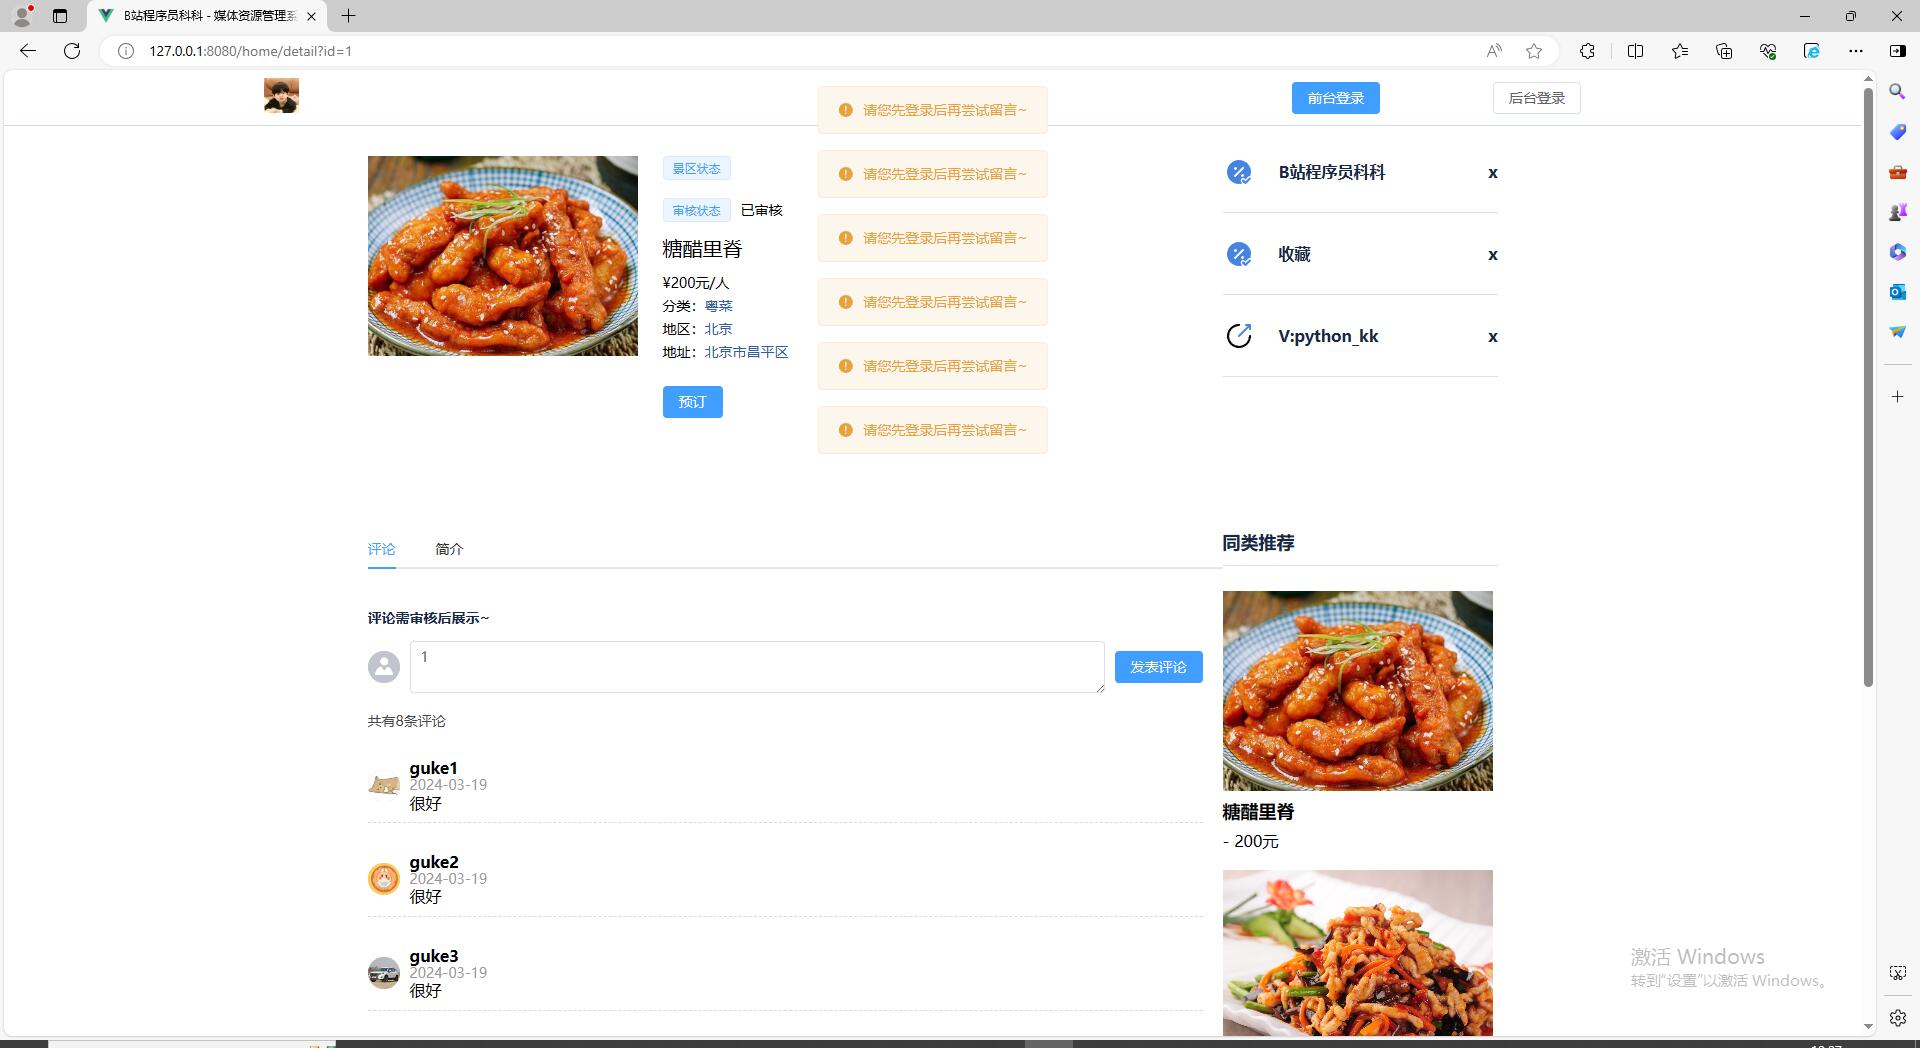Click the site logo avatar in header

tap(281, 95)
